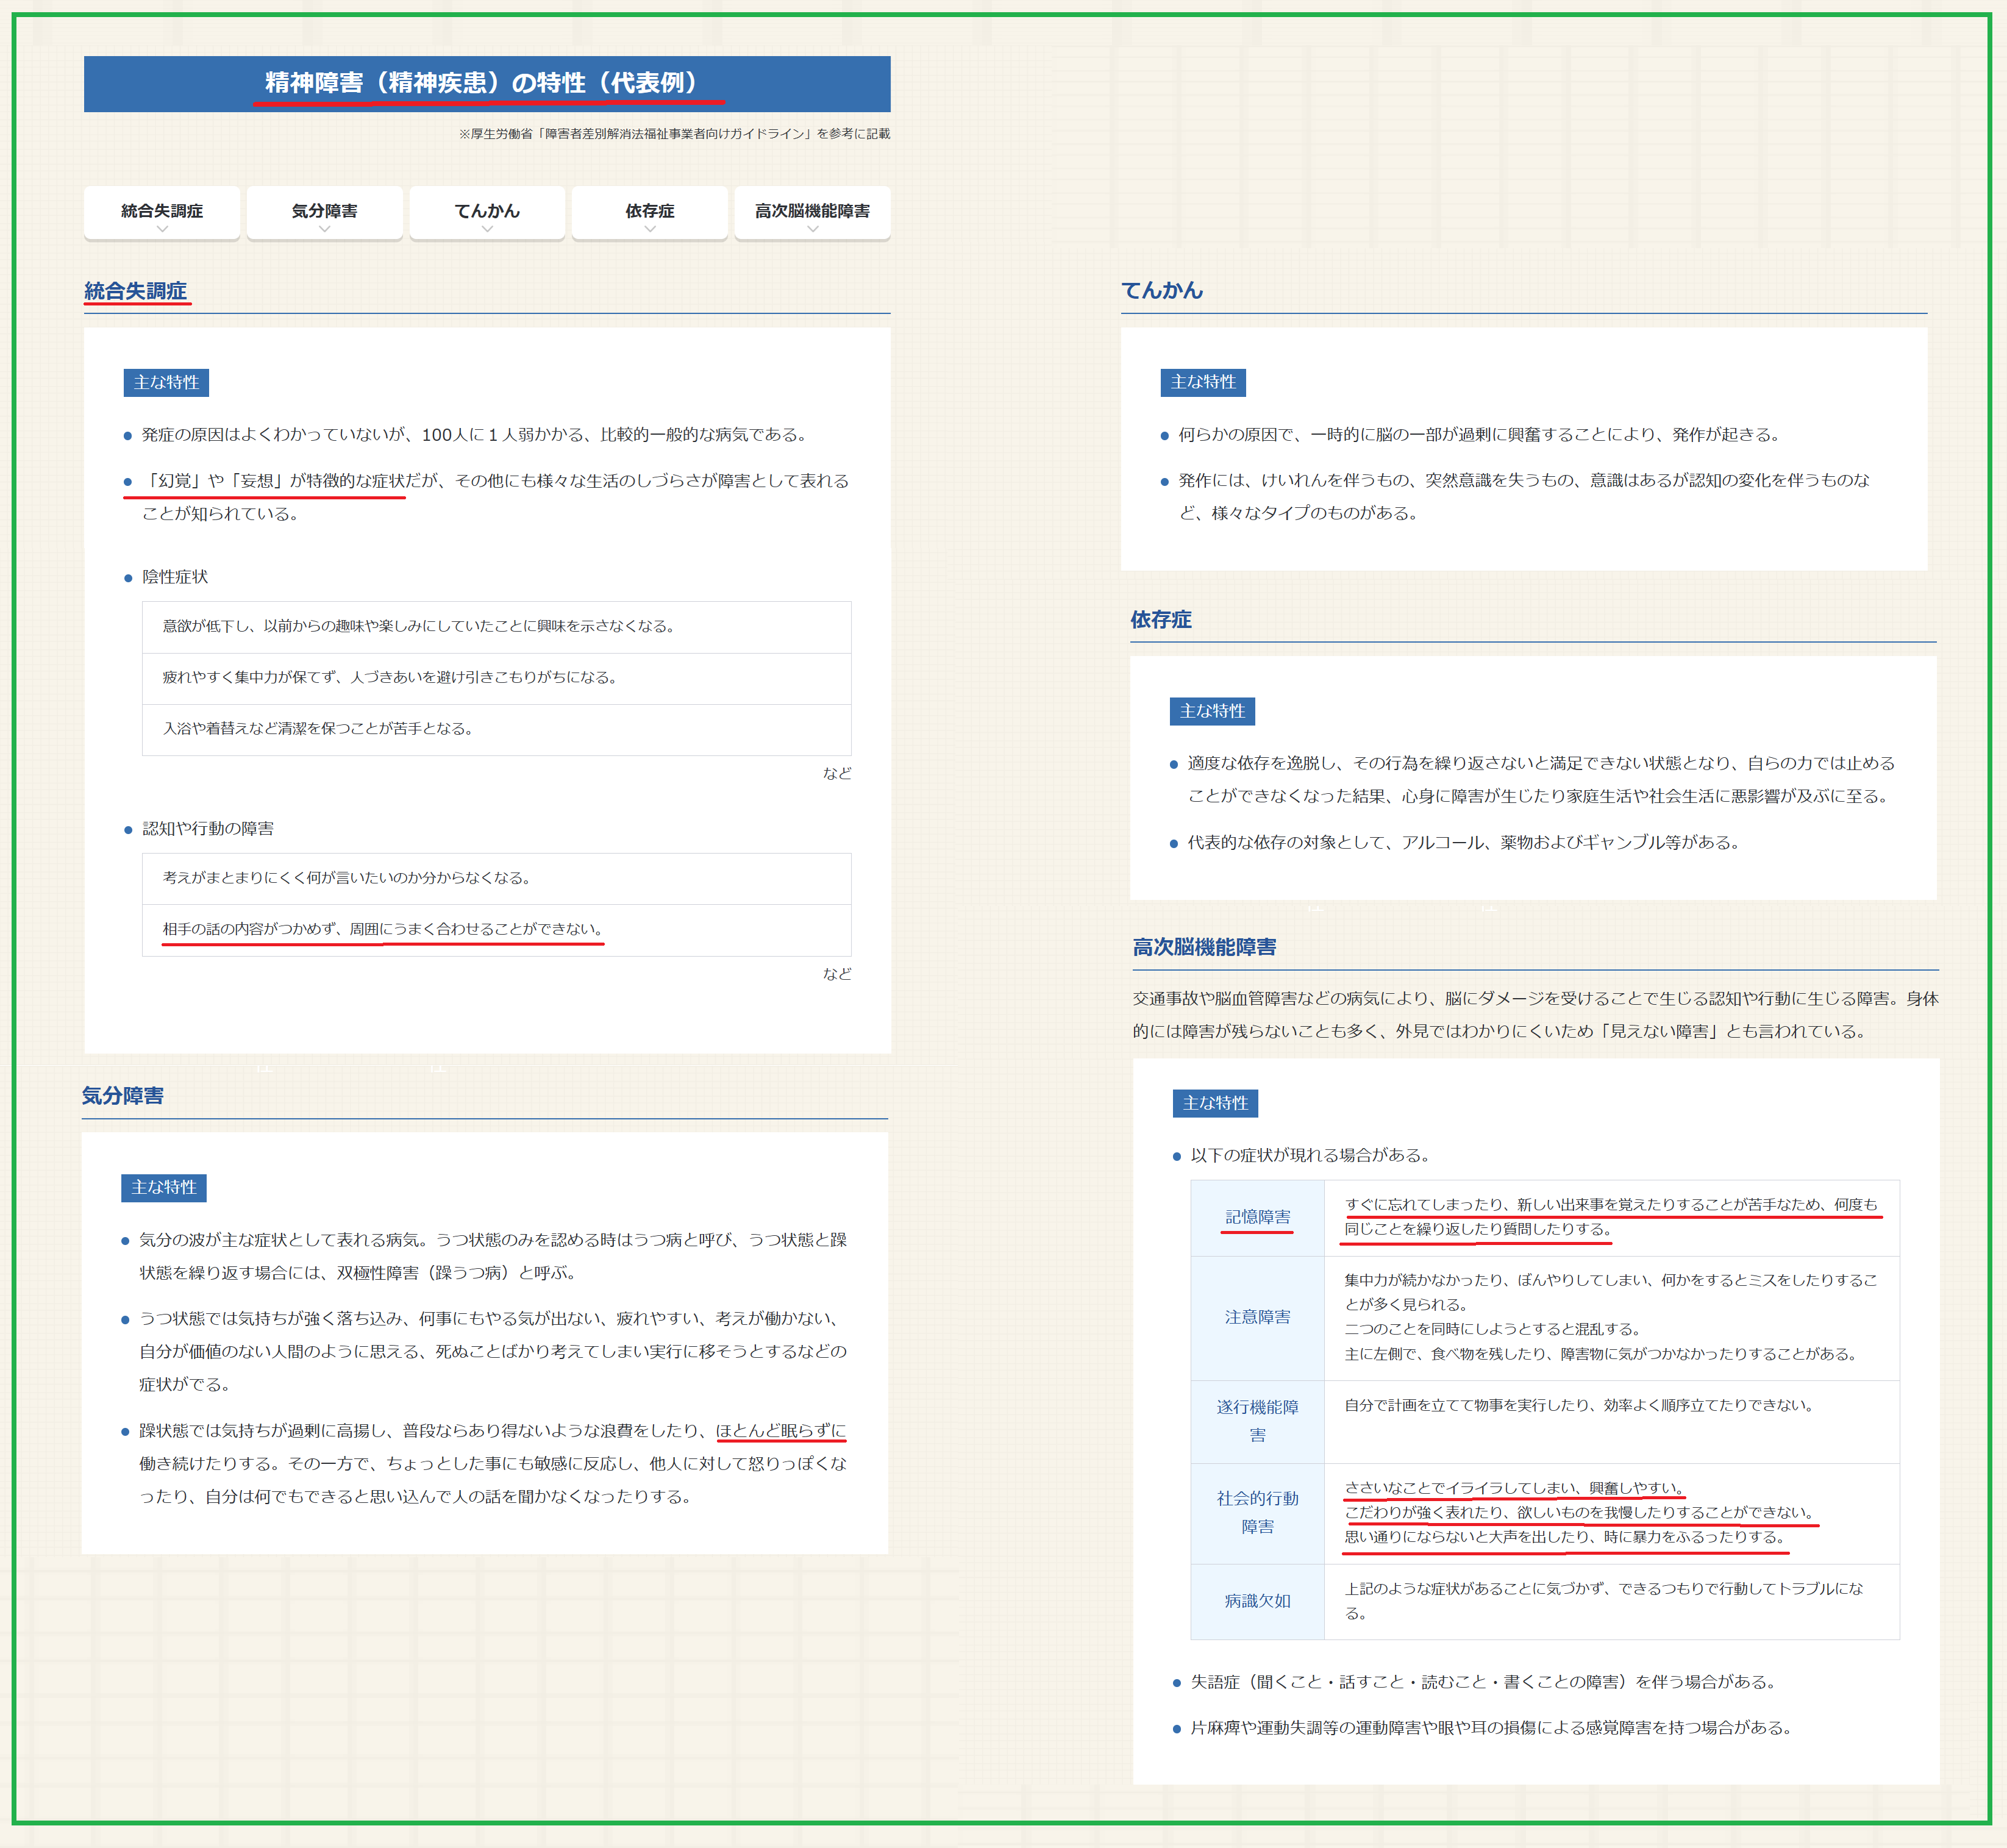Select the てんかん anchor button
Viewport: 2007px width, 1848px height.
487,212
